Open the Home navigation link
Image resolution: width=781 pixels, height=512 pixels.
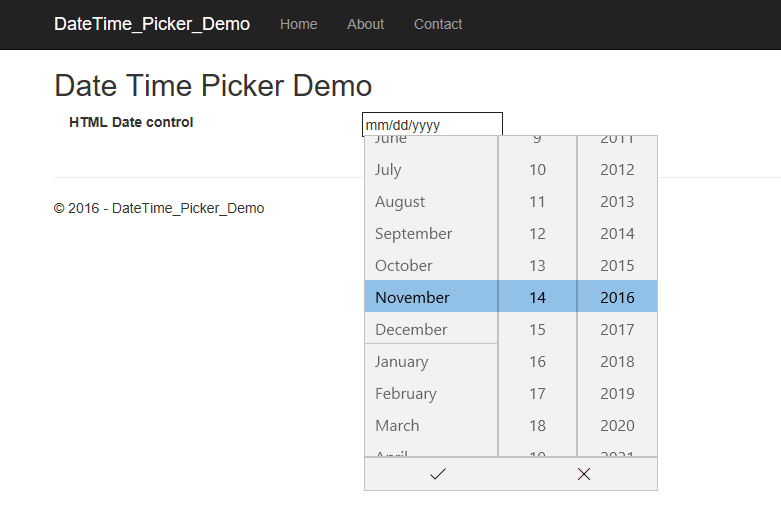click(298, 24)
